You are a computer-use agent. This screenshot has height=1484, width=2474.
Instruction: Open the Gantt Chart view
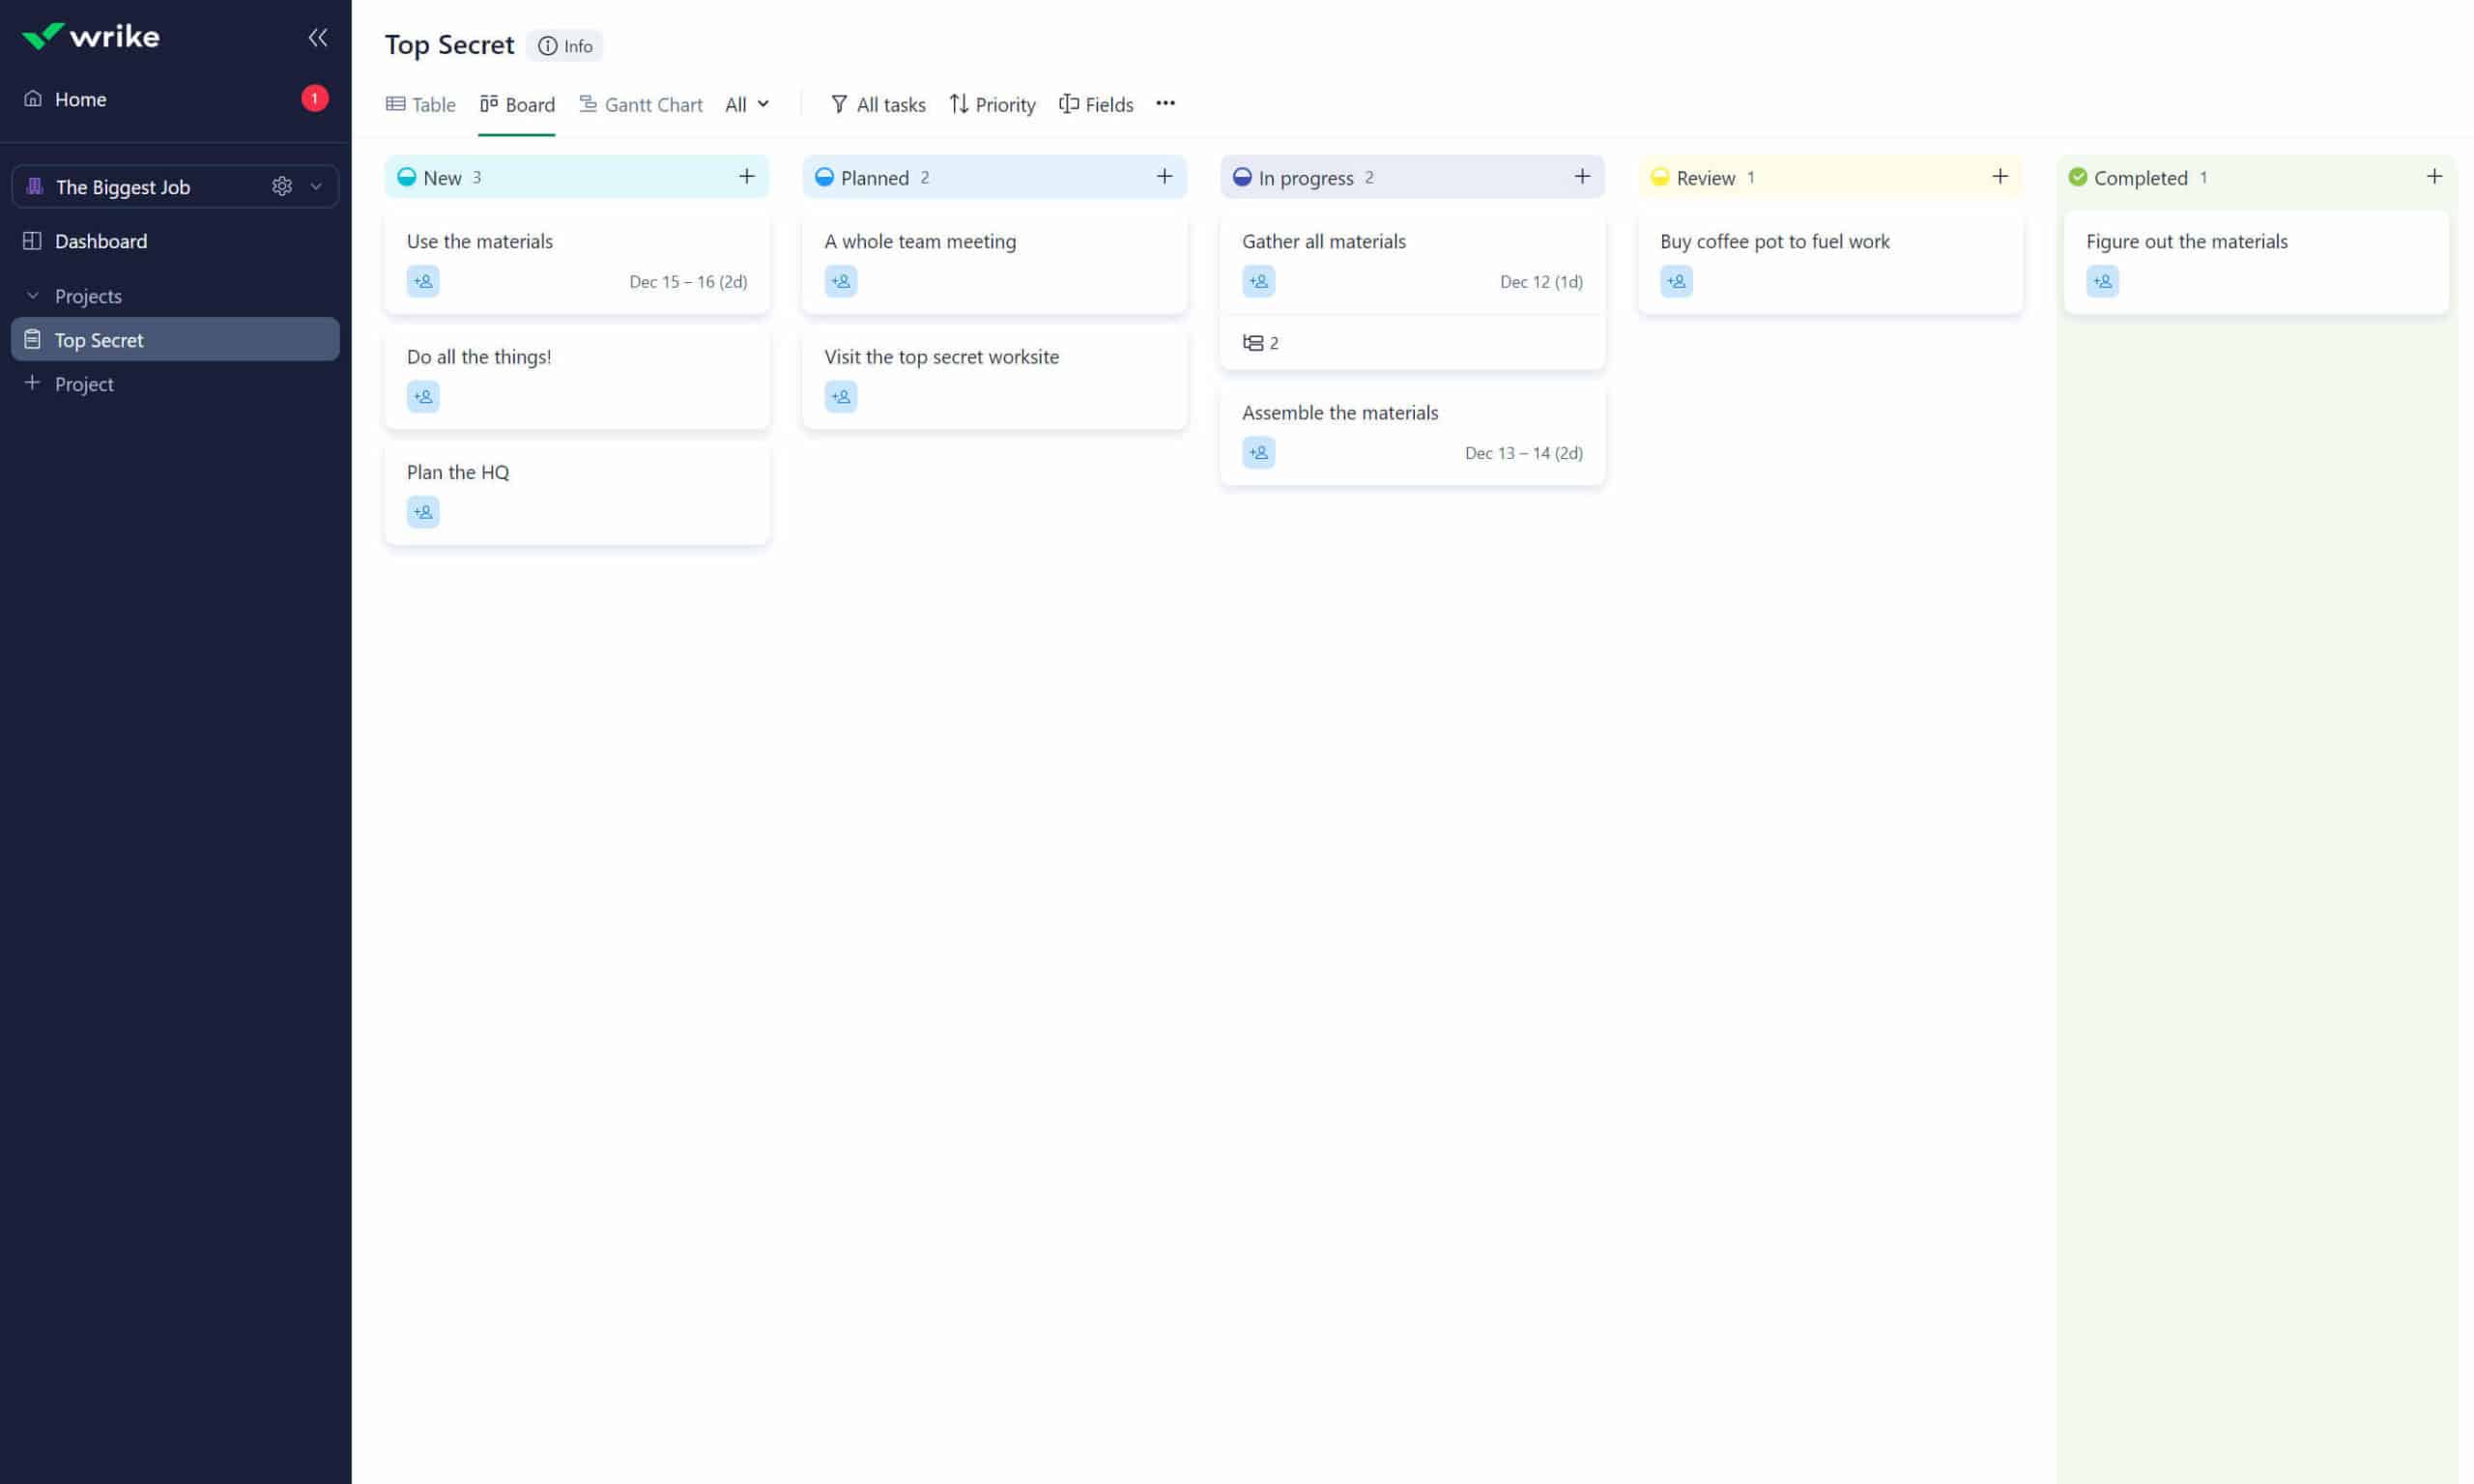[x=641, y=104]
